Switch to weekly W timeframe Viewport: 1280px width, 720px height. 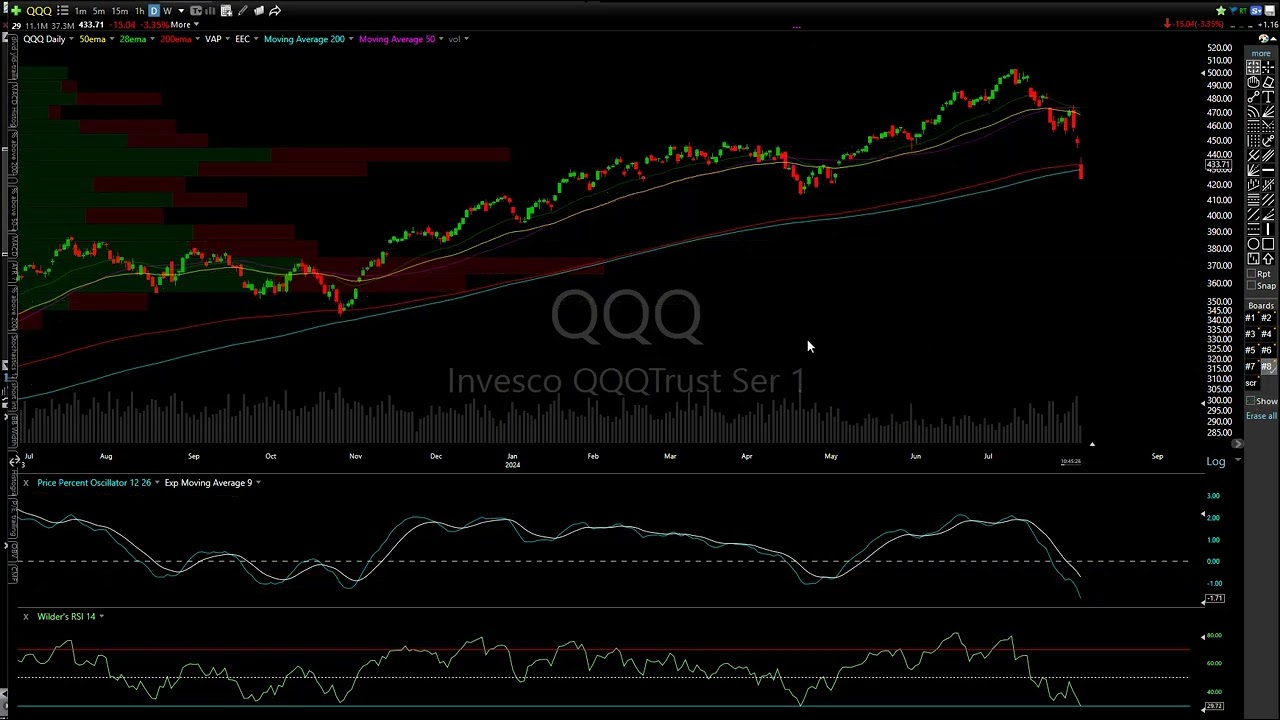(x=167, y=11)
